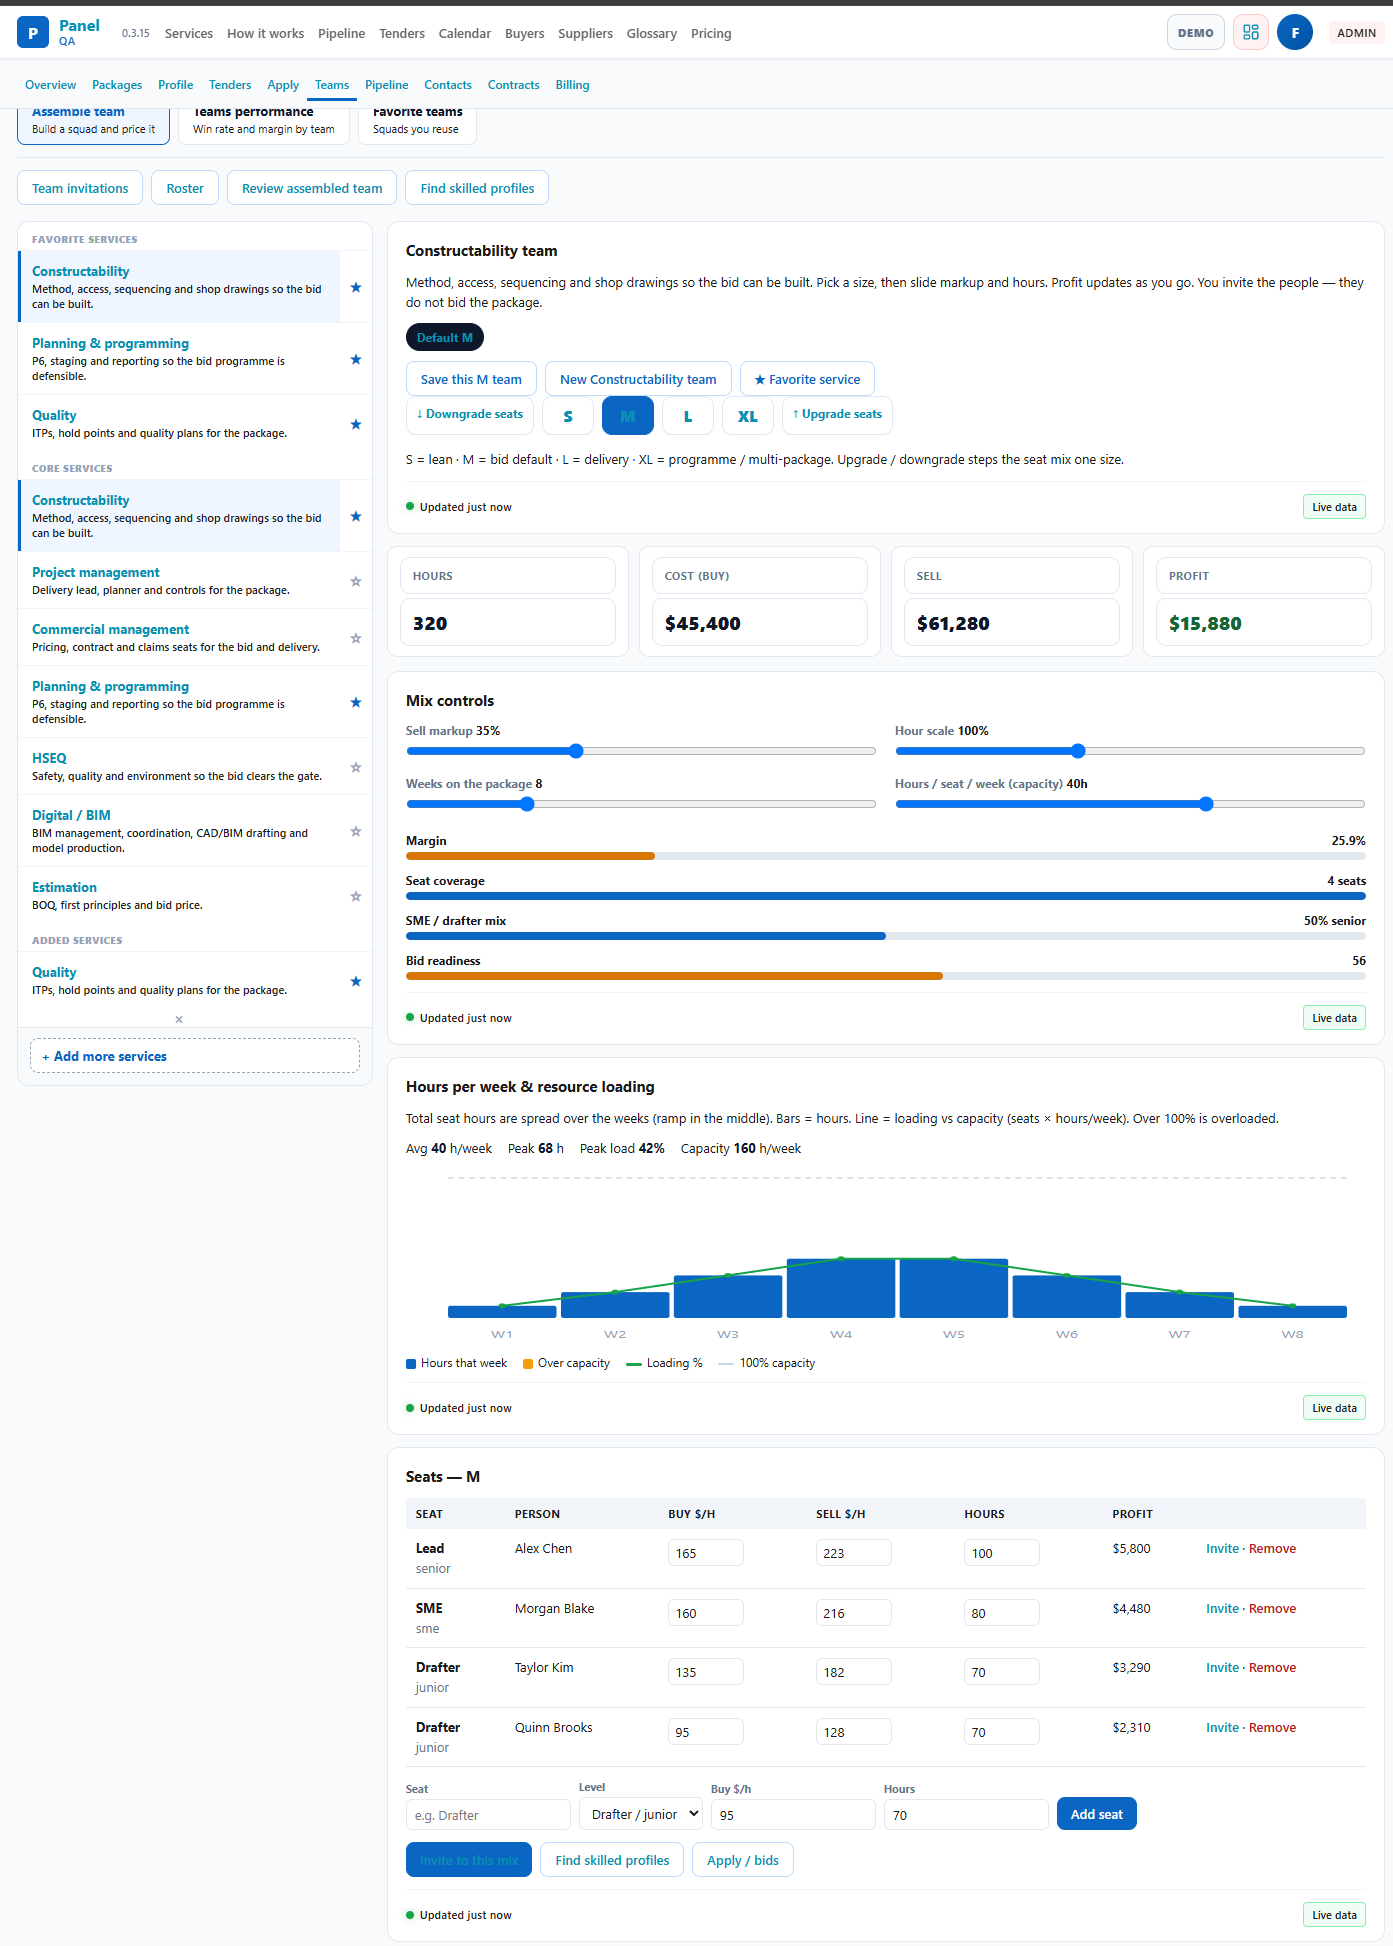Image resolution: width=1393 pixels, height=1946 pixels.
Task: Adjust Weeks on the package slider
Action: 641,804
